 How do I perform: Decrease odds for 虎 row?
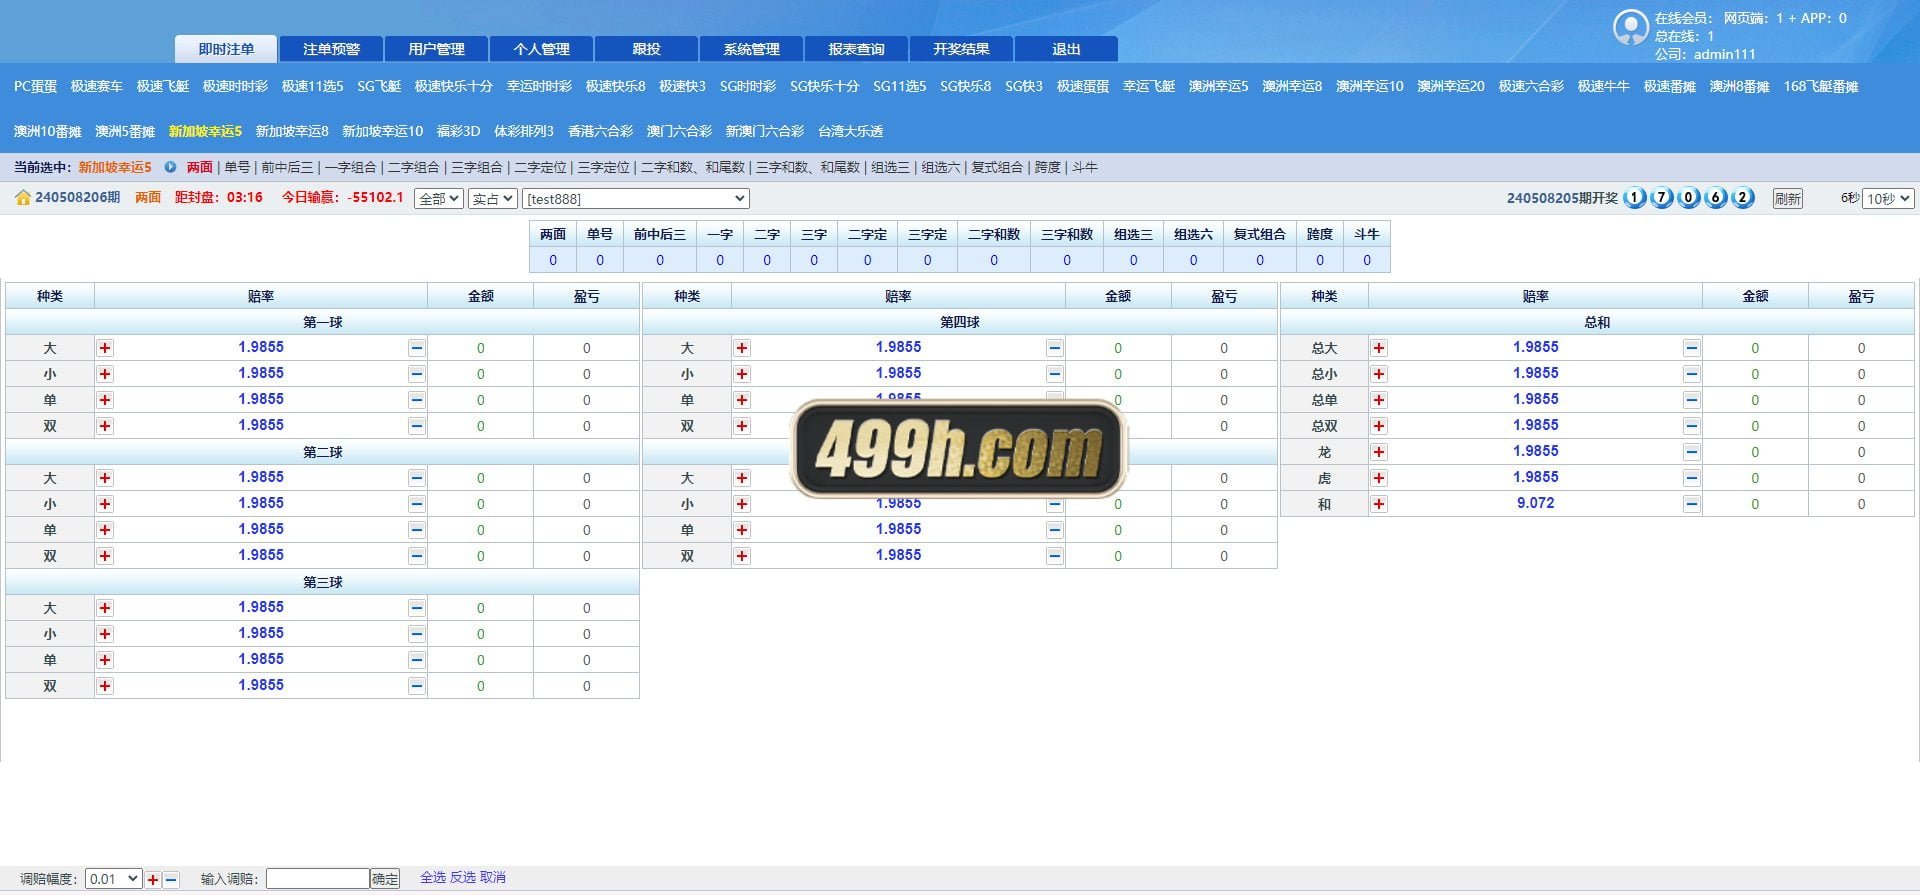pos(1691,478)
